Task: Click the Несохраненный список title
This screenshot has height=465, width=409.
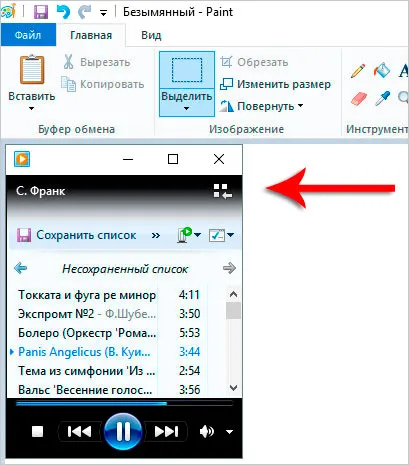Action: (125, 269)
